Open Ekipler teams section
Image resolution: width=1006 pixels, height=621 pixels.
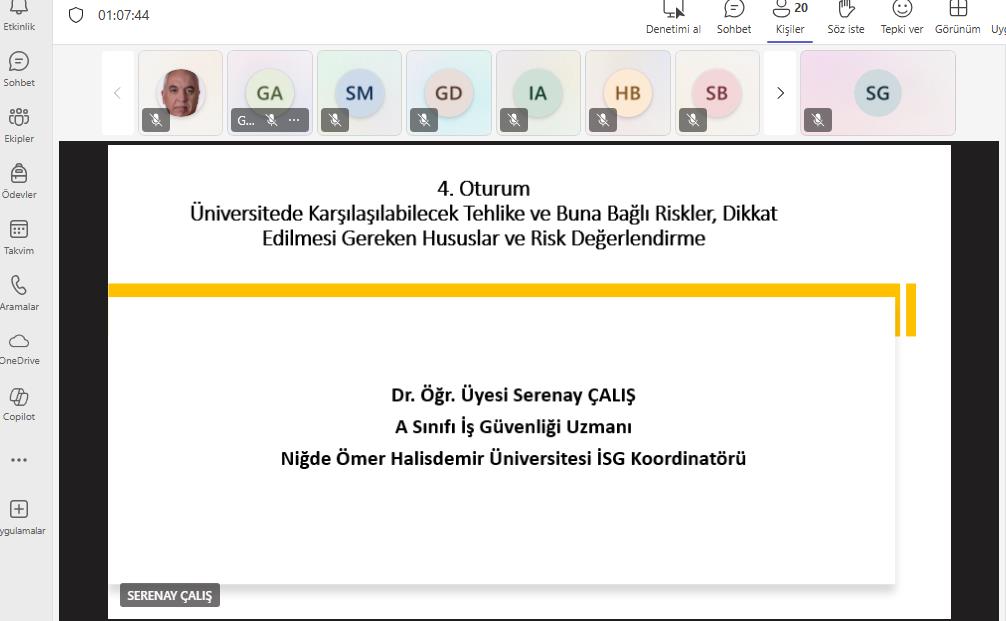tap(18, 125)
